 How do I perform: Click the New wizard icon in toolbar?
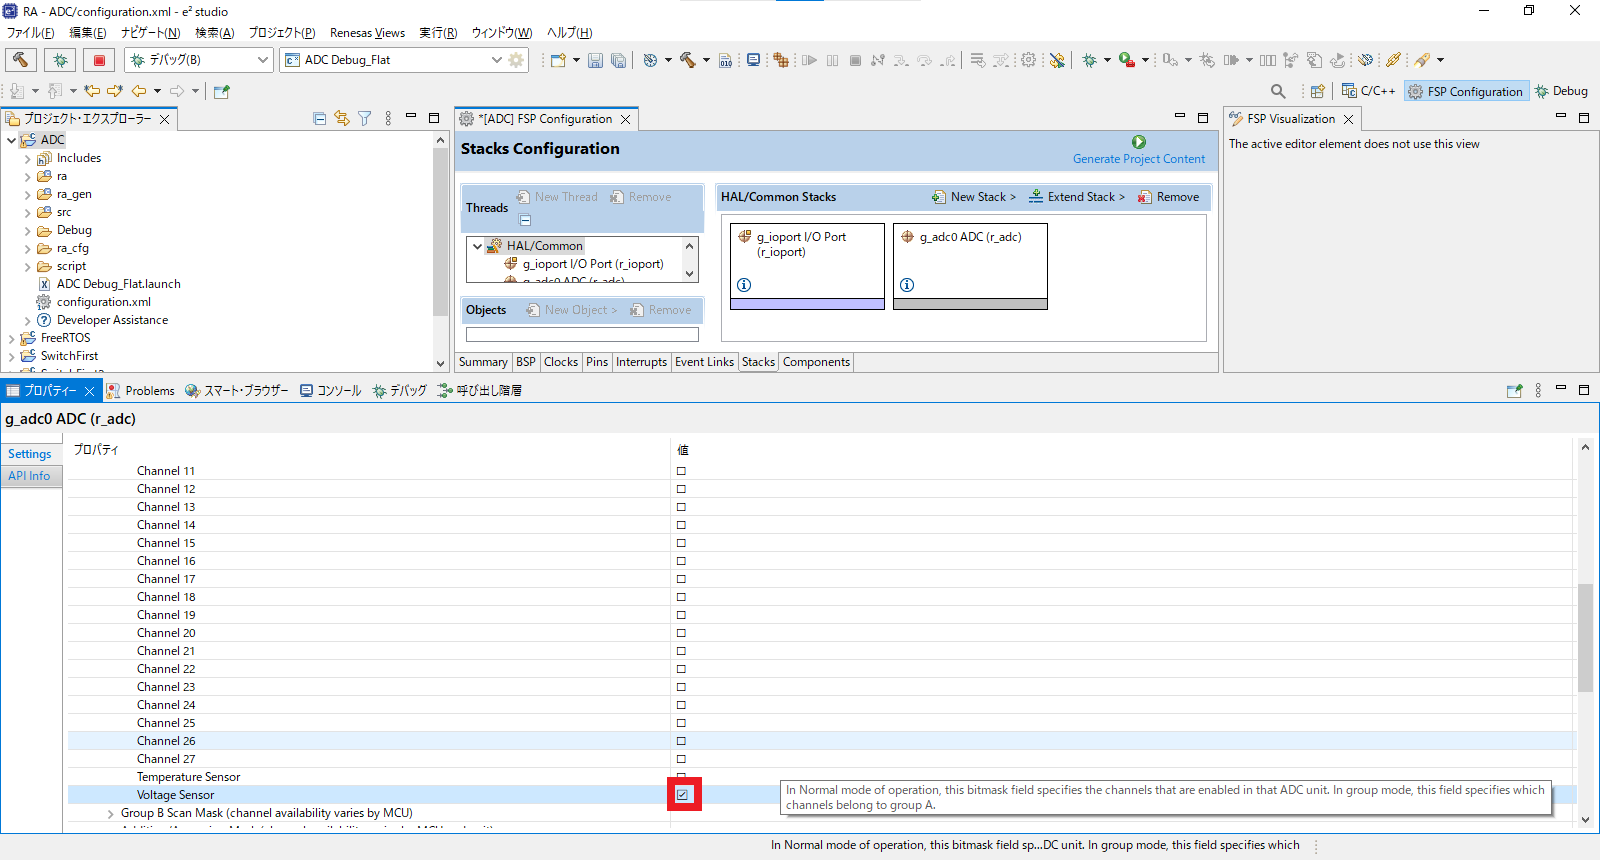tap(558, 60)
